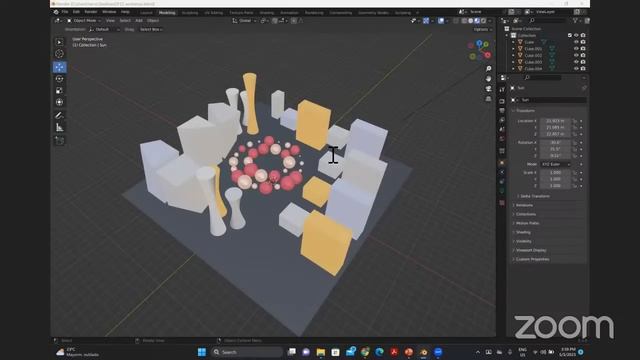Hide Cube.001 in viewport via eye icon

[x=576, y=49]
